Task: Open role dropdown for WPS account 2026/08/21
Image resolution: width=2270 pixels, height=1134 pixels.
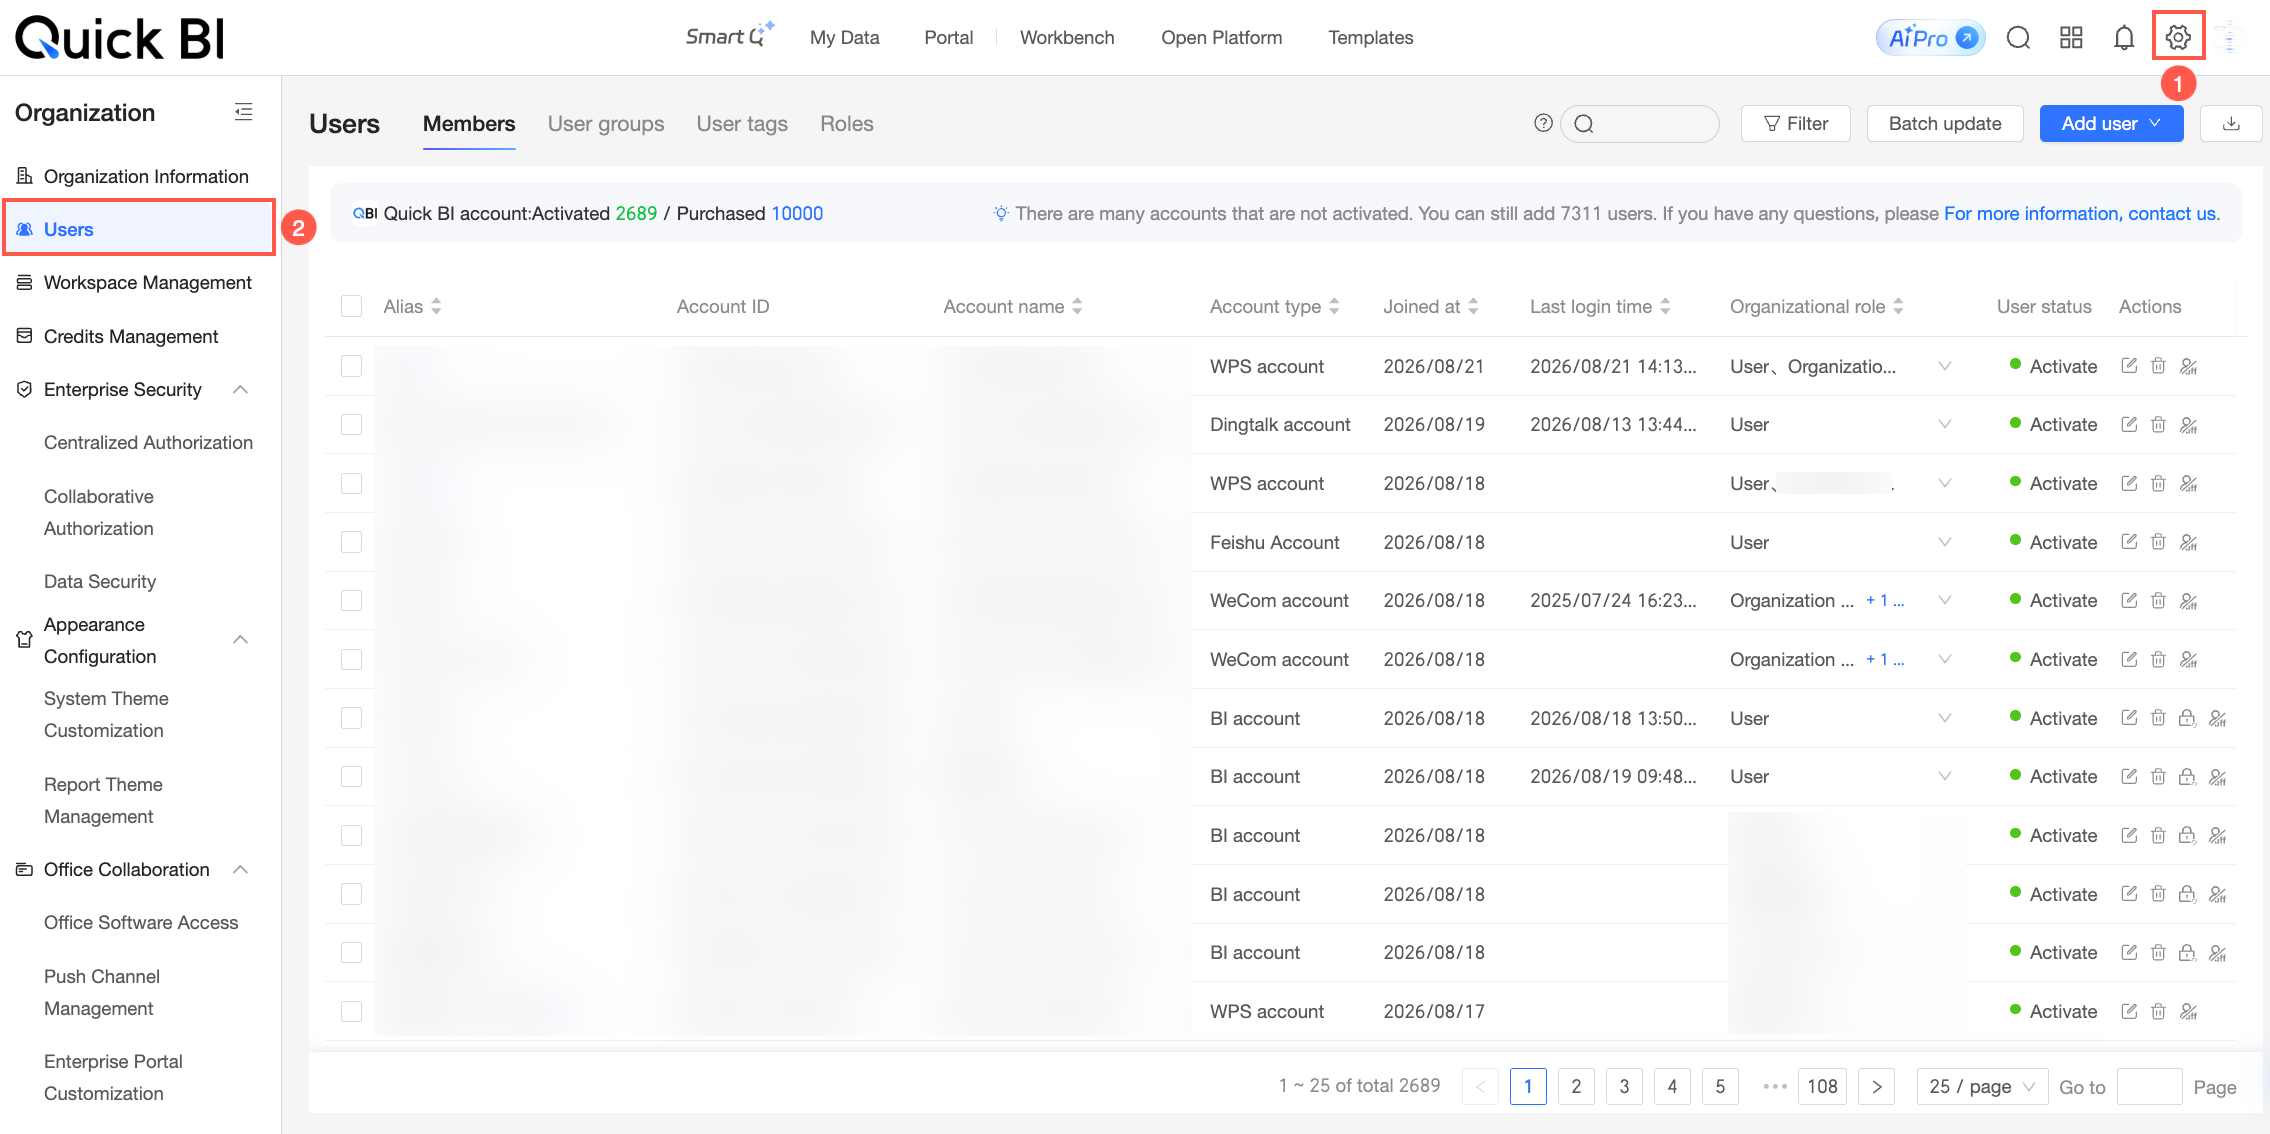Action: tap(1944, 366)
